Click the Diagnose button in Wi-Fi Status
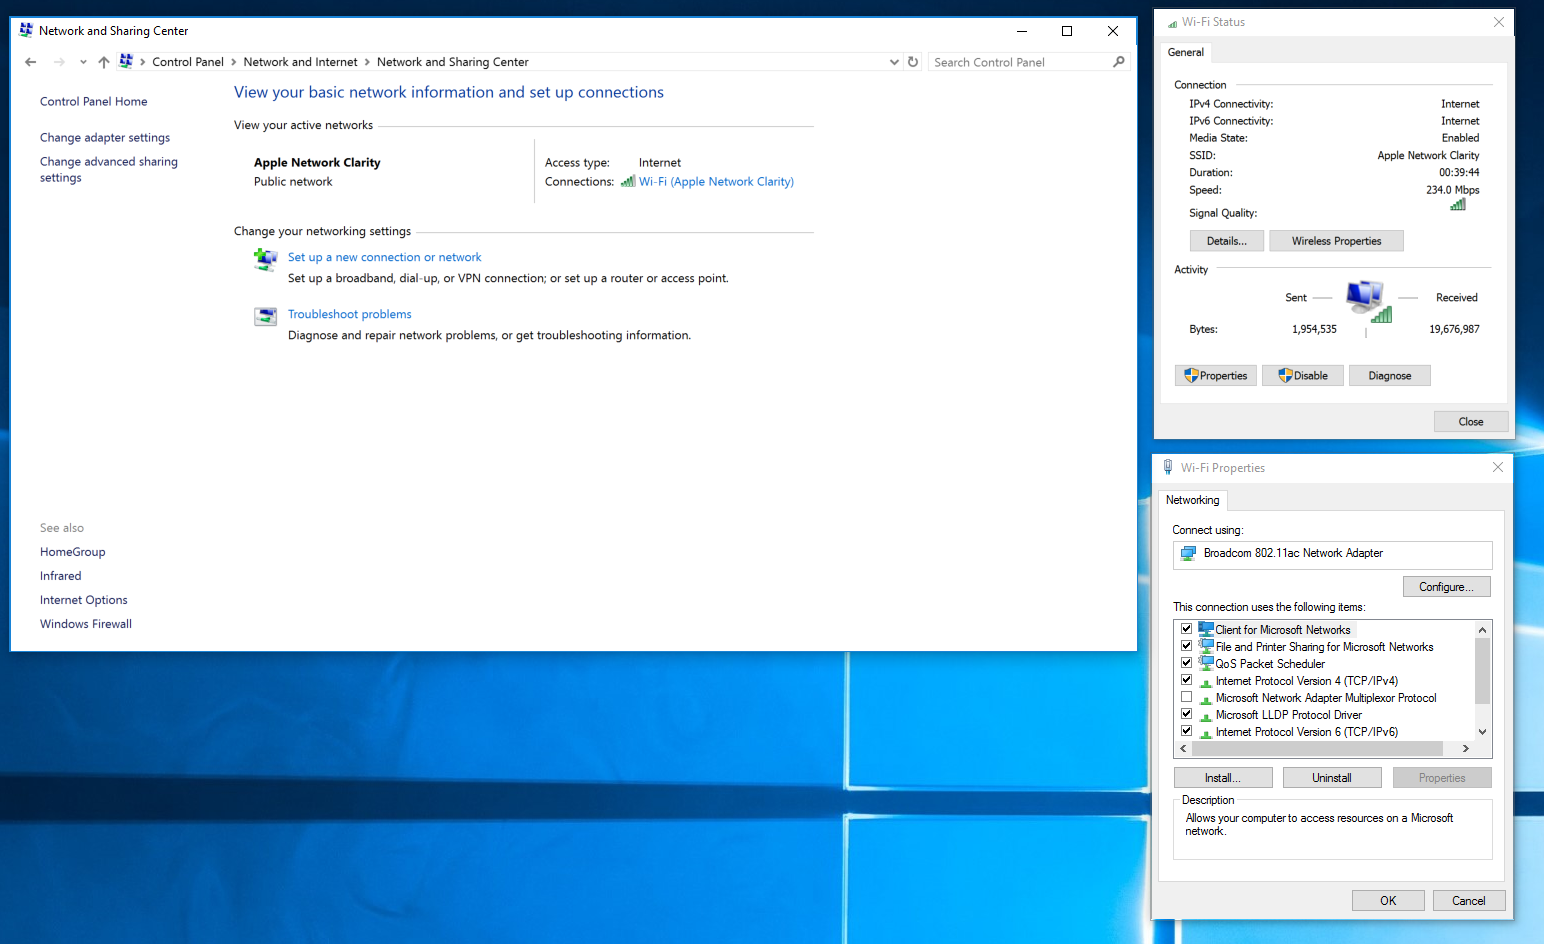Screen dimensions: 1544x944 (1390, 376)
